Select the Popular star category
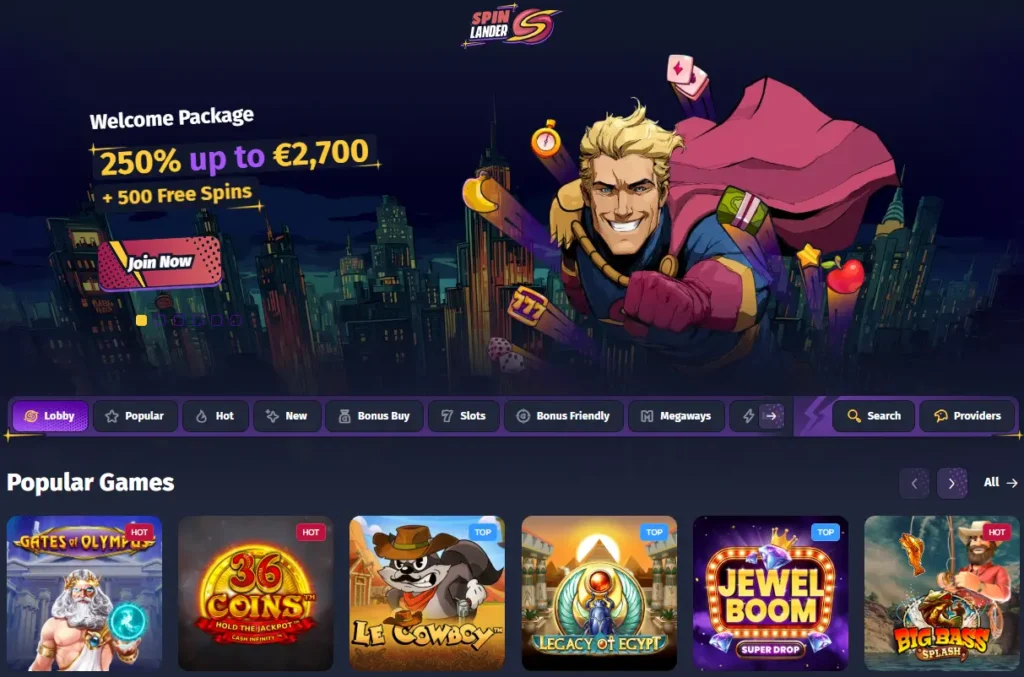The width and height of the screenshot is (1024, 677). pyautogui.click(x=135, y=416)
